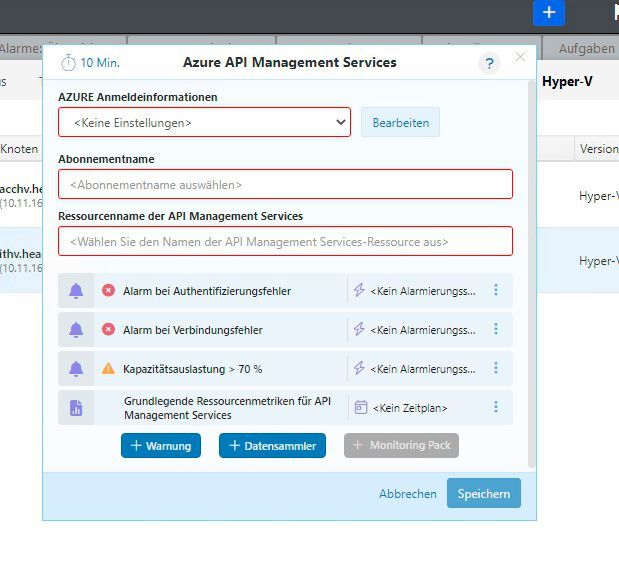
Task: Click Abbrechen to cancel
Action: point(408,493)
